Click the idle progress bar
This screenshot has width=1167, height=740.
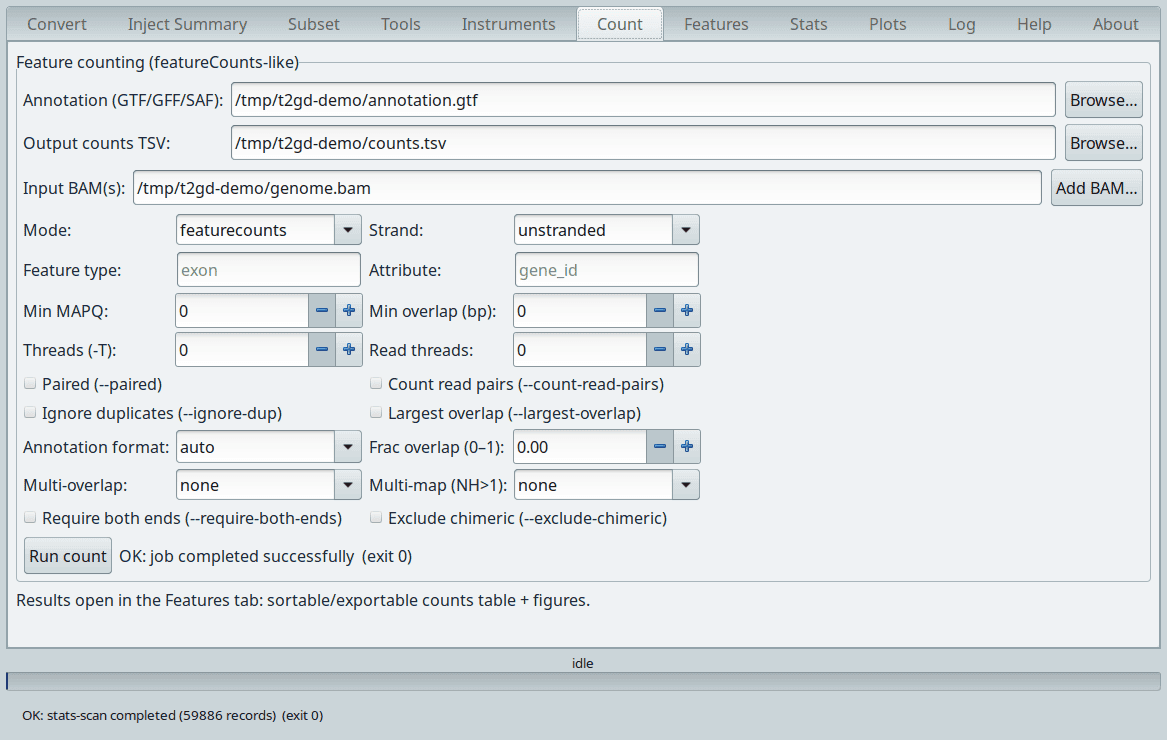(584, 681)
